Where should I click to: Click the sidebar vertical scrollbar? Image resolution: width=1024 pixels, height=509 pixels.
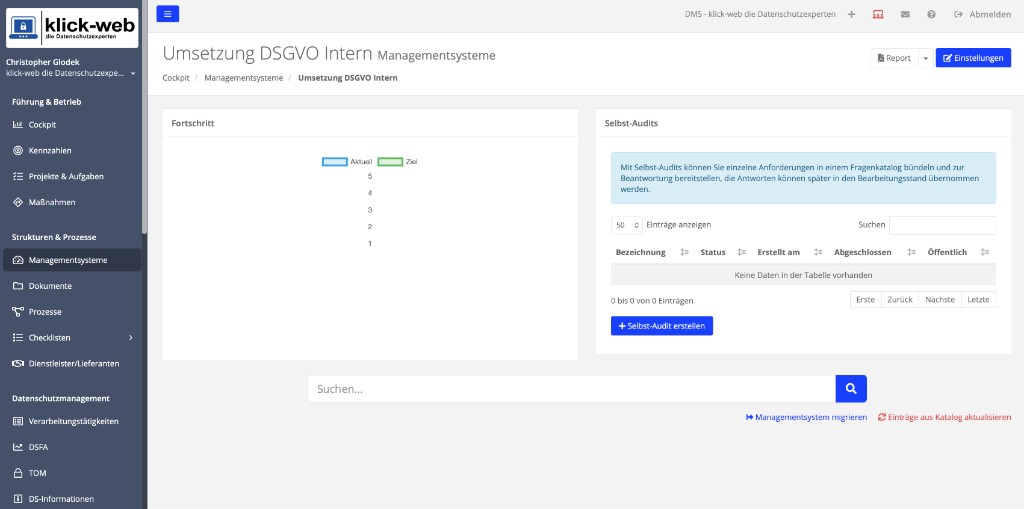[x=144, y=117]
